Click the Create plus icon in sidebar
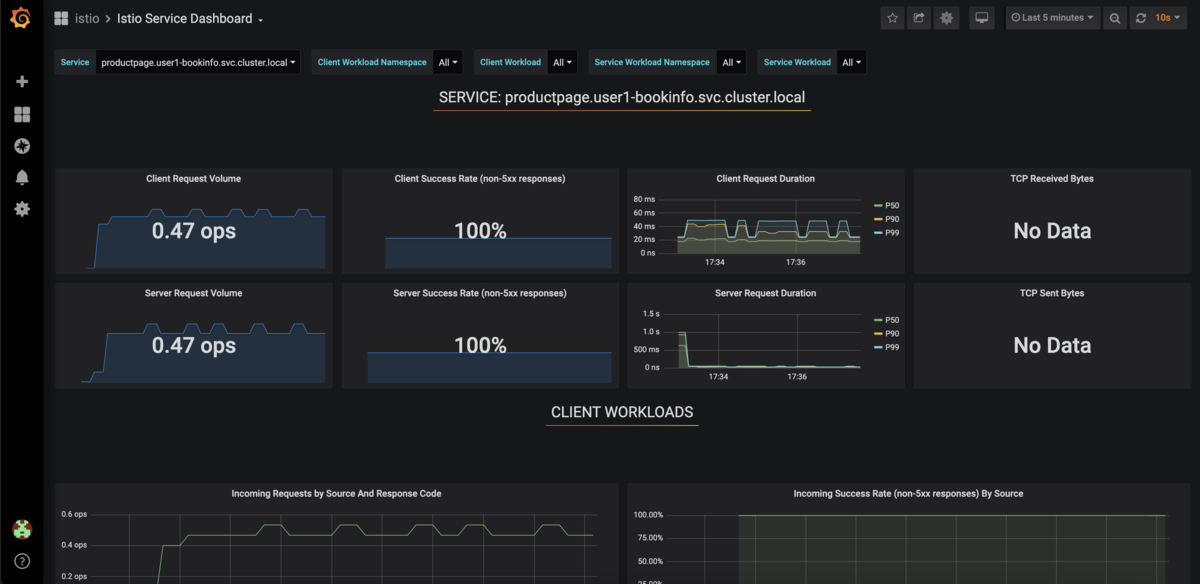 pyautogui.click(x=22, y=82)
